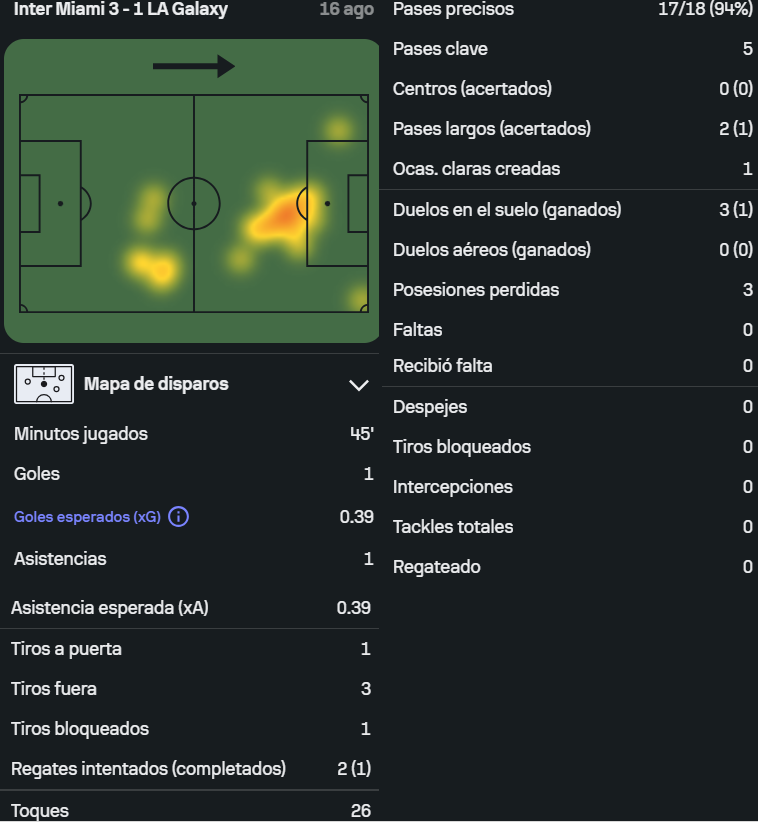Click the Mapa de disparos label
Image resolution: width=758 pixels, height=822 pixels.
pyautogui.click(x=156, y=384)
